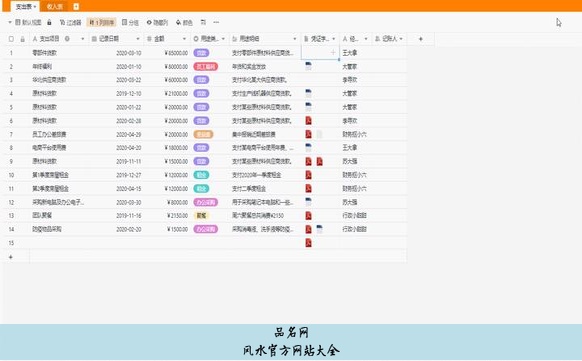Open the 颜色 row color tool

(x=184, y=23)
